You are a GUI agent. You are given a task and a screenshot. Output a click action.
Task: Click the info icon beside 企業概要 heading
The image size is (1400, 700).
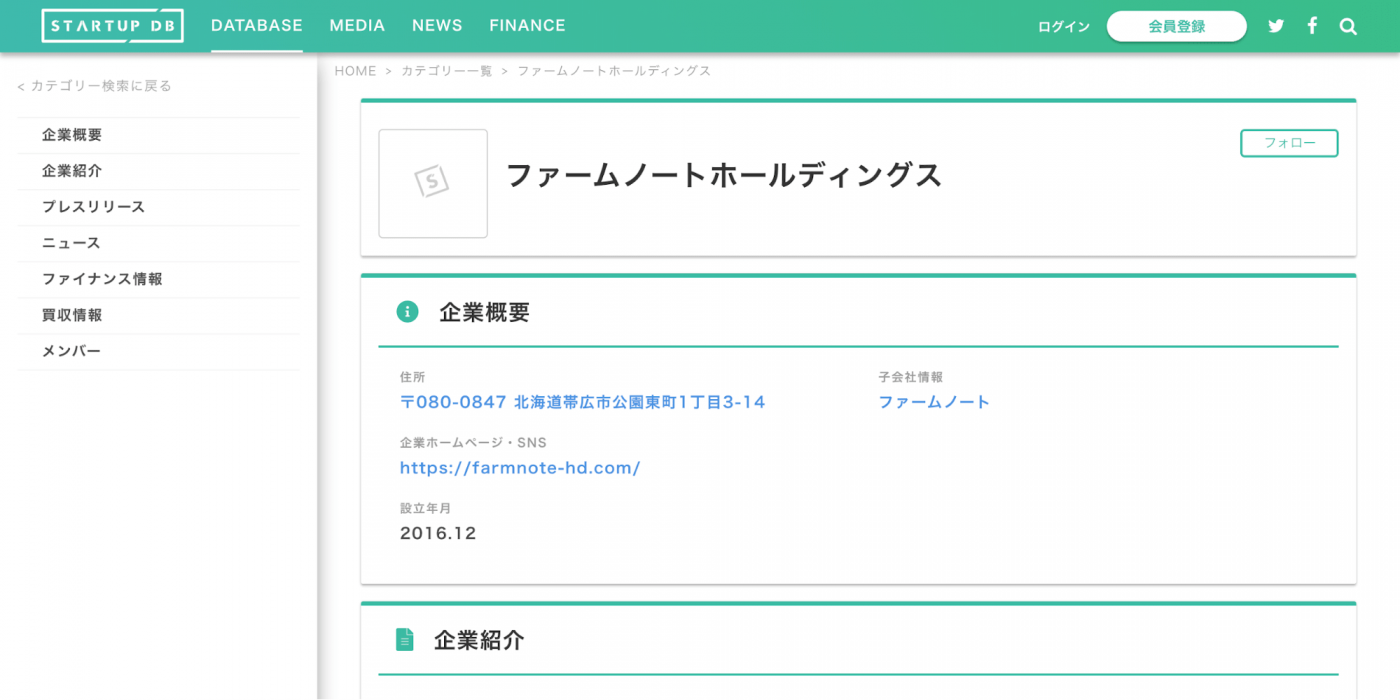click(x=406, y=311)
